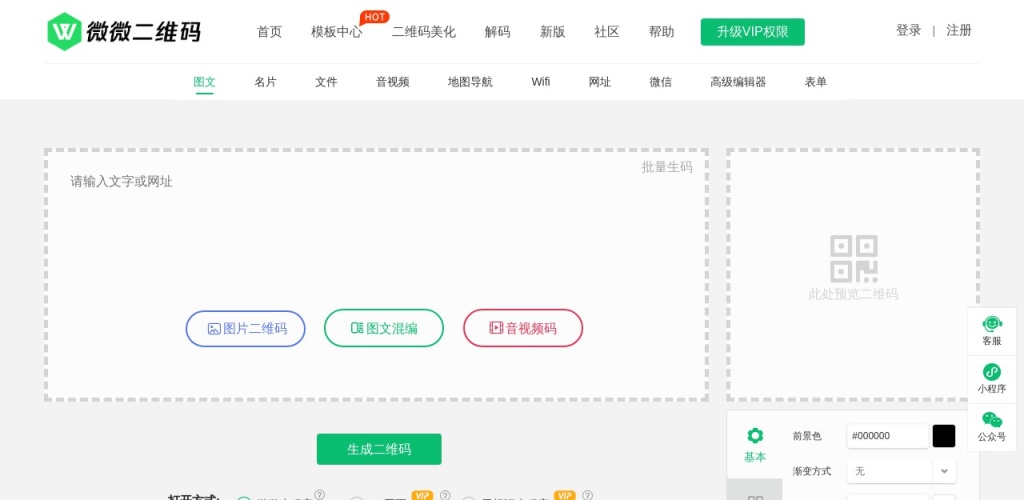Viewport: 1024px width, 500px height.
Task: Click the 生成二维码 button
Action: tap(379, 449)
